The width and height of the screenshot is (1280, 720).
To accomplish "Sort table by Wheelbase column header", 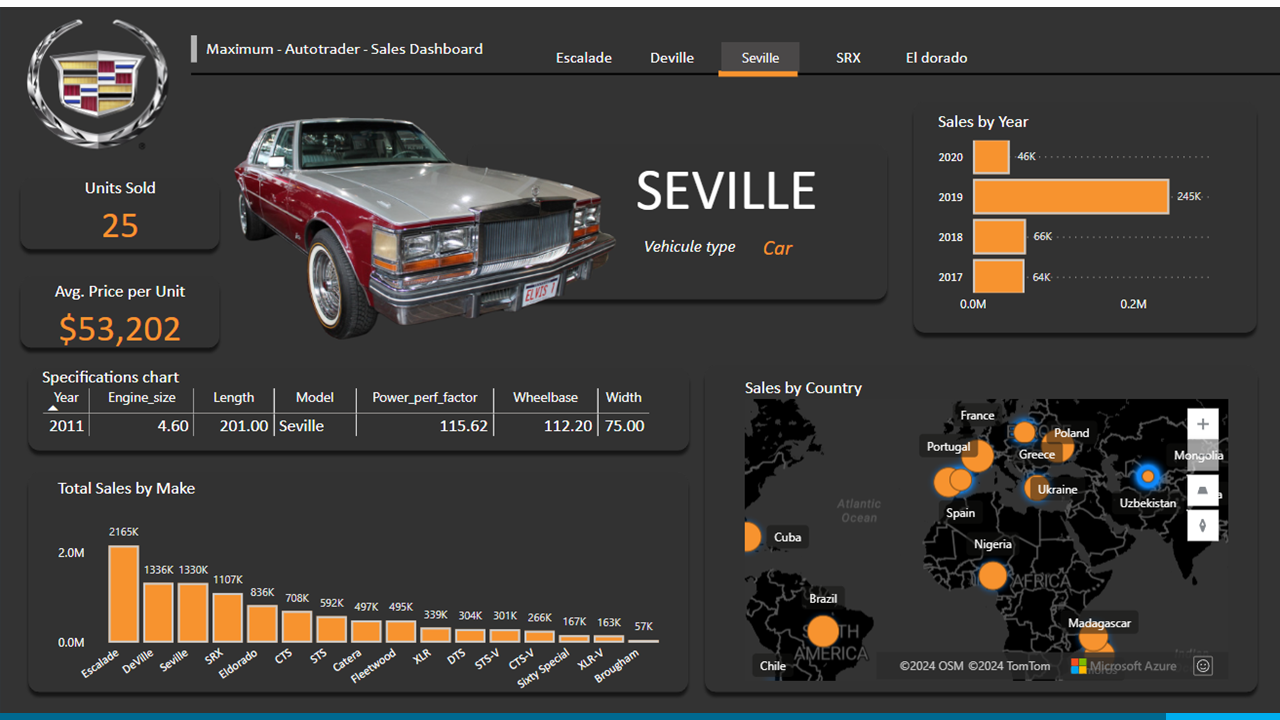I will click(x=545, y=397).
